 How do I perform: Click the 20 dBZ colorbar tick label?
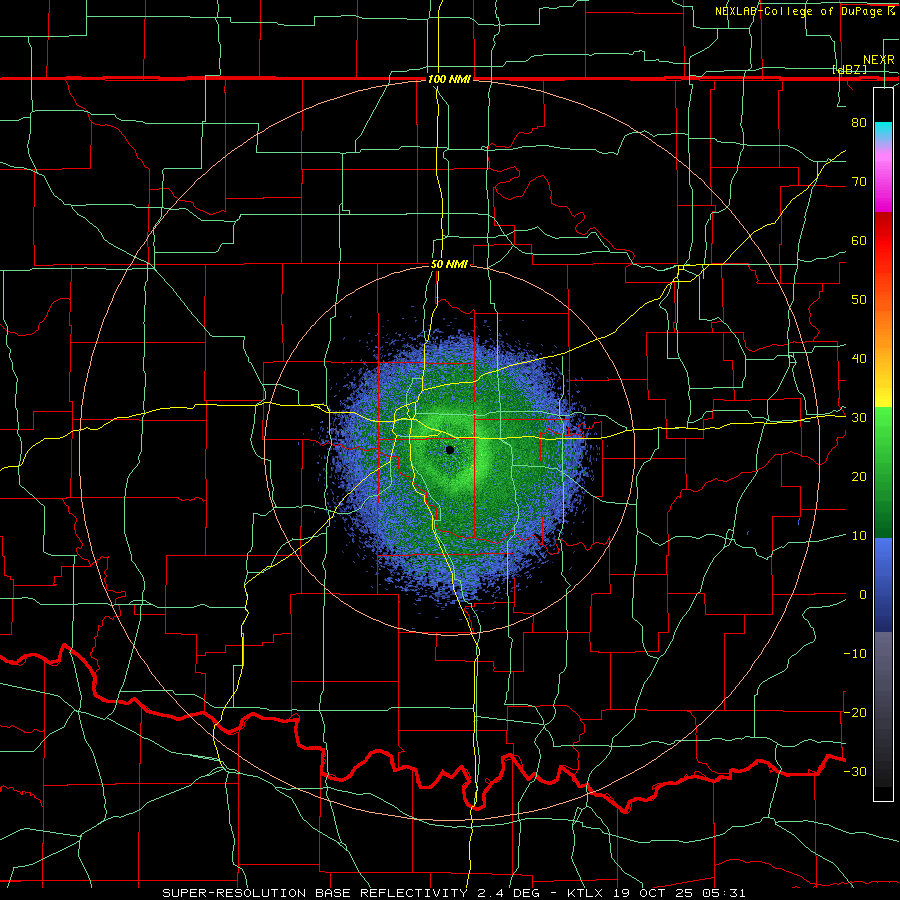pyautogui.click(x=859, y=476)
